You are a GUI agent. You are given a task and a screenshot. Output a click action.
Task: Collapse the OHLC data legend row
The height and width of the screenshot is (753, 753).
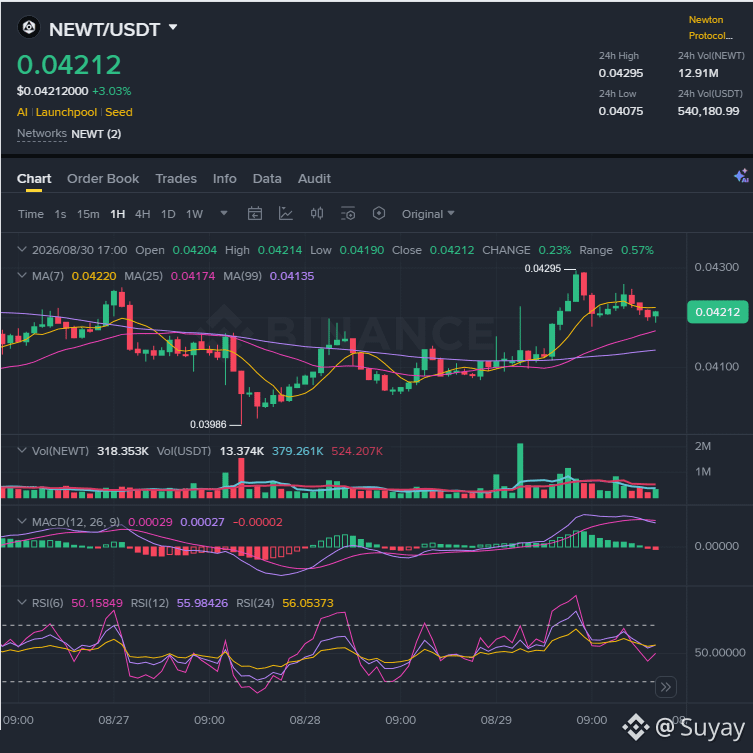(21, 250)
